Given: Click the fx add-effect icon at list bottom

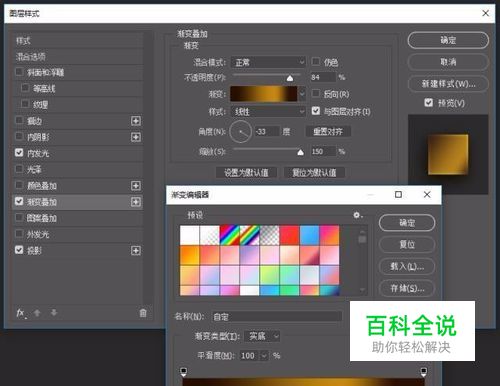Looking at the screenshot, I should pyautogui.click(x=21, y=313).
